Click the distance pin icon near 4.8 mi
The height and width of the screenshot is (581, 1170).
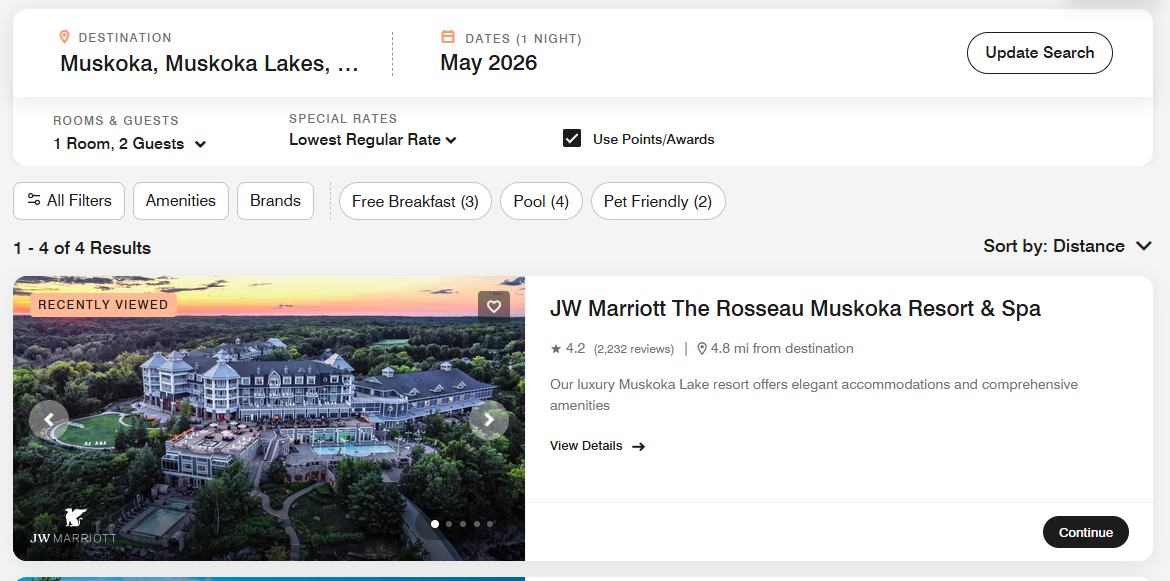702,349
